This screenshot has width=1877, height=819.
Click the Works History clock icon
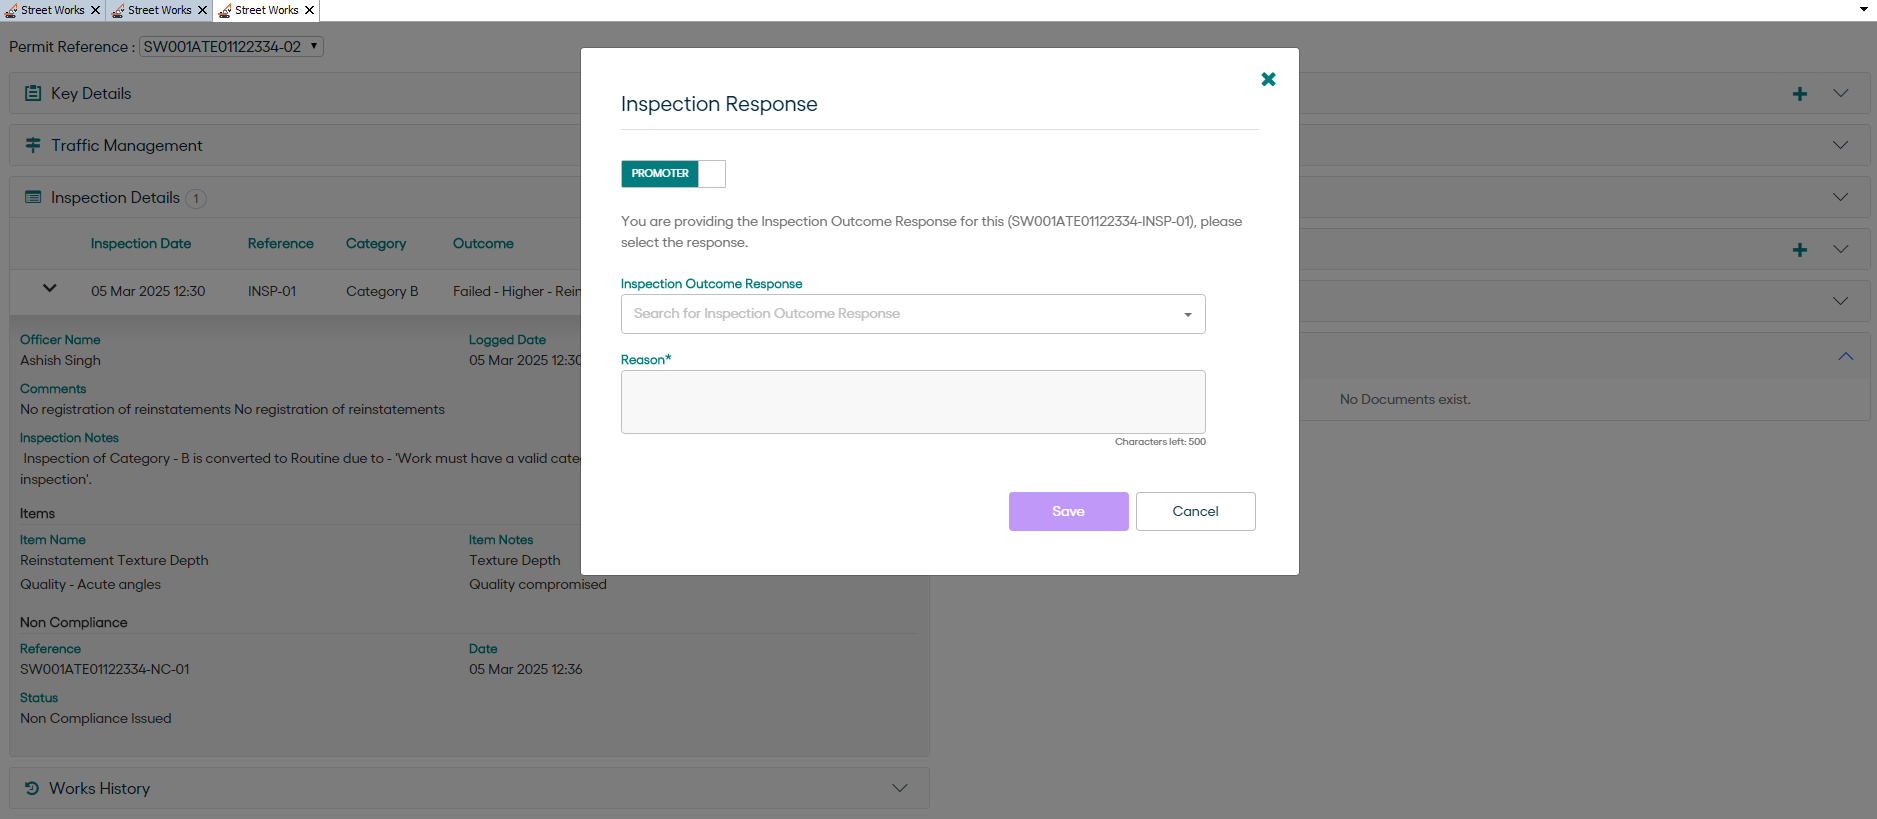[32, 788]
